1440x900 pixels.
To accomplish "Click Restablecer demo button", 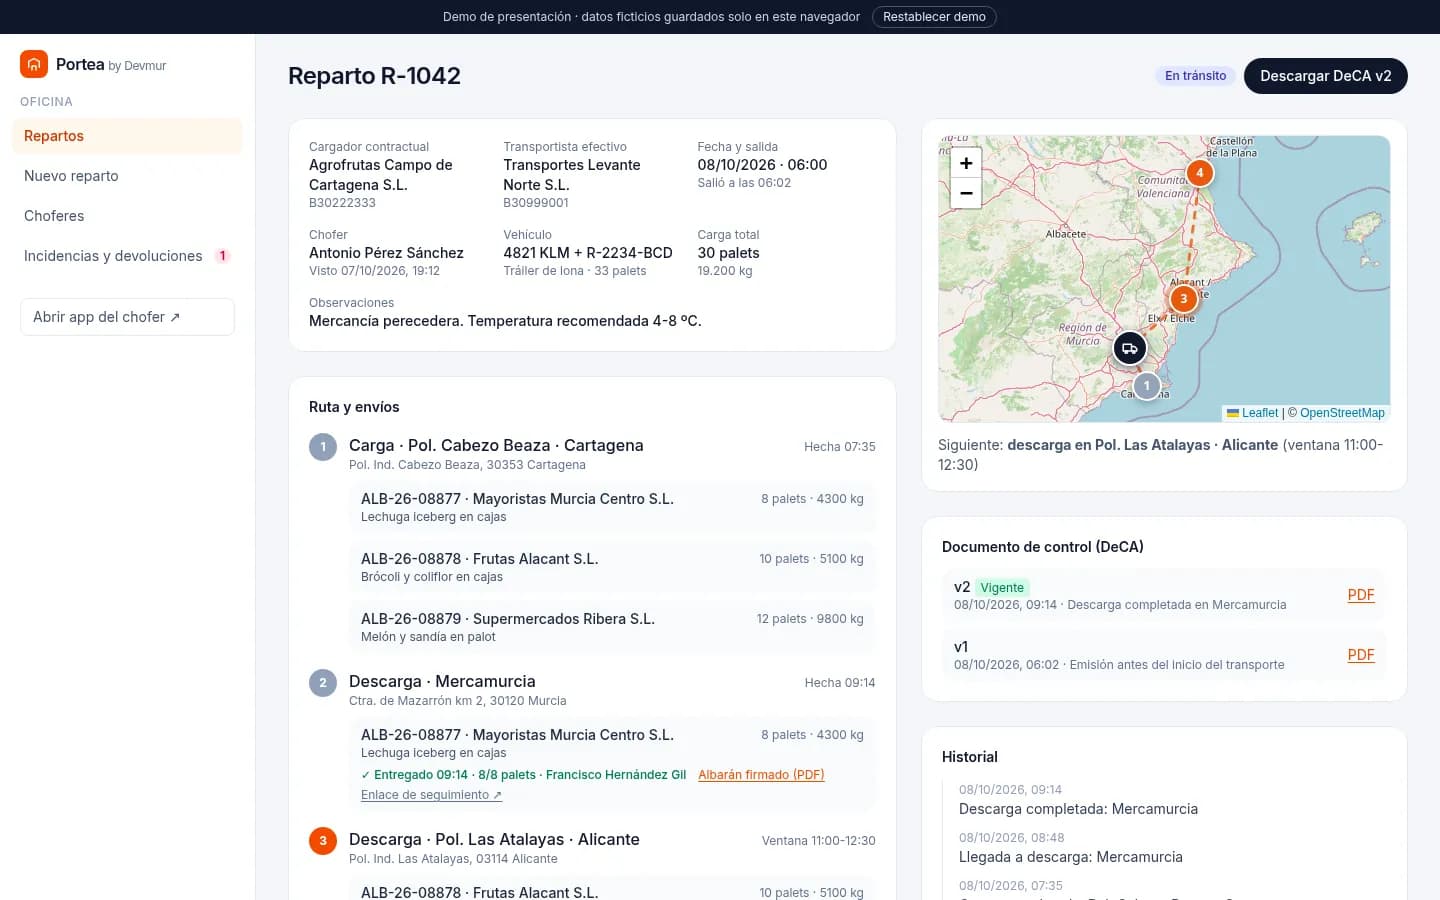I will coord(934,17).
